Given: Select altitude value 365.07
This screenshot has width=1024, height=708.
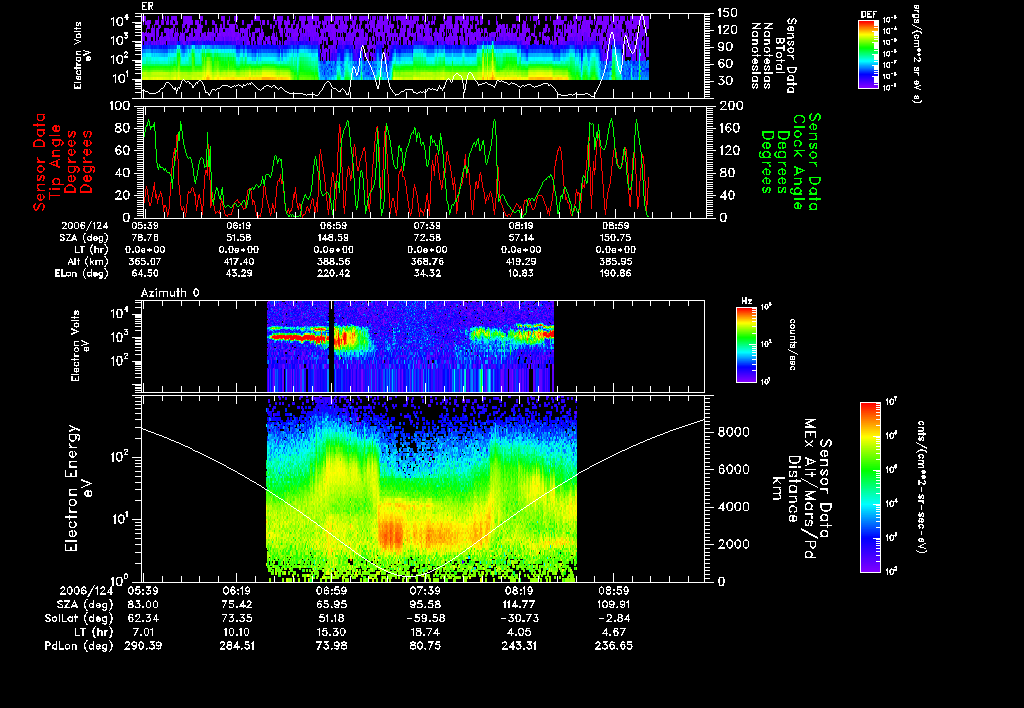Looking at the screenshot, I should pyautogui.click(x=146, y=261).
